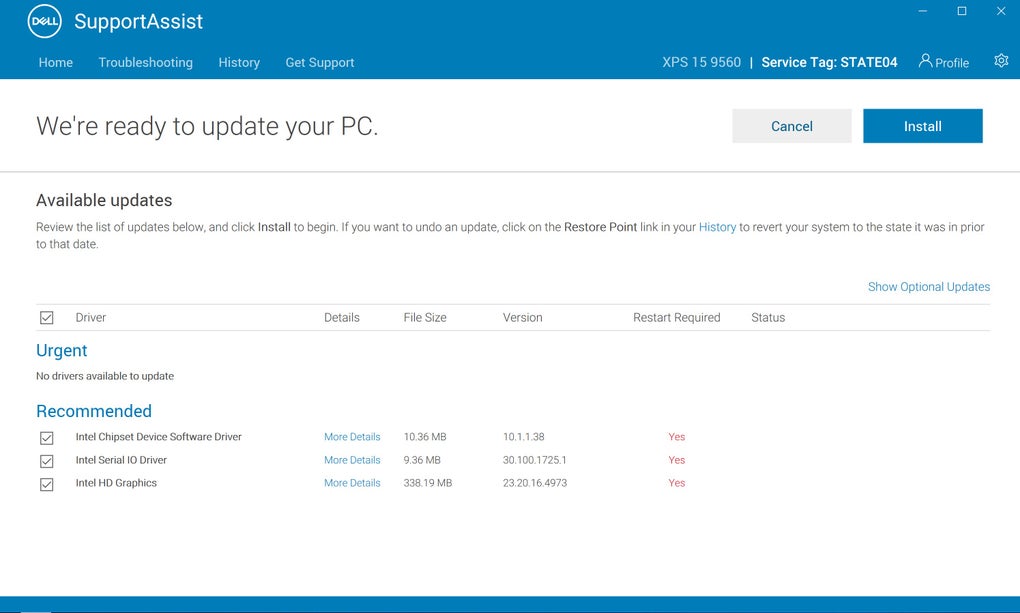Click the Urgent section heading
The width and height of the screenshot is (1020, 613).
click(61, 351)
